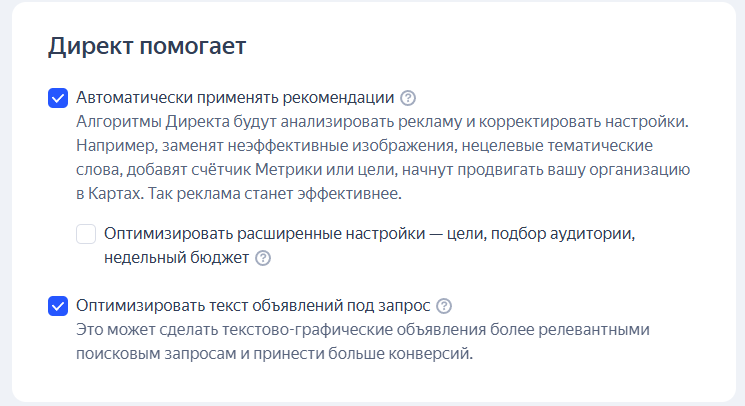The height and width of the screenshot is (406, 745).
Task: Click the text в Картах. Так реклама станет эффективнее
Action: click(x=239, y=194)
